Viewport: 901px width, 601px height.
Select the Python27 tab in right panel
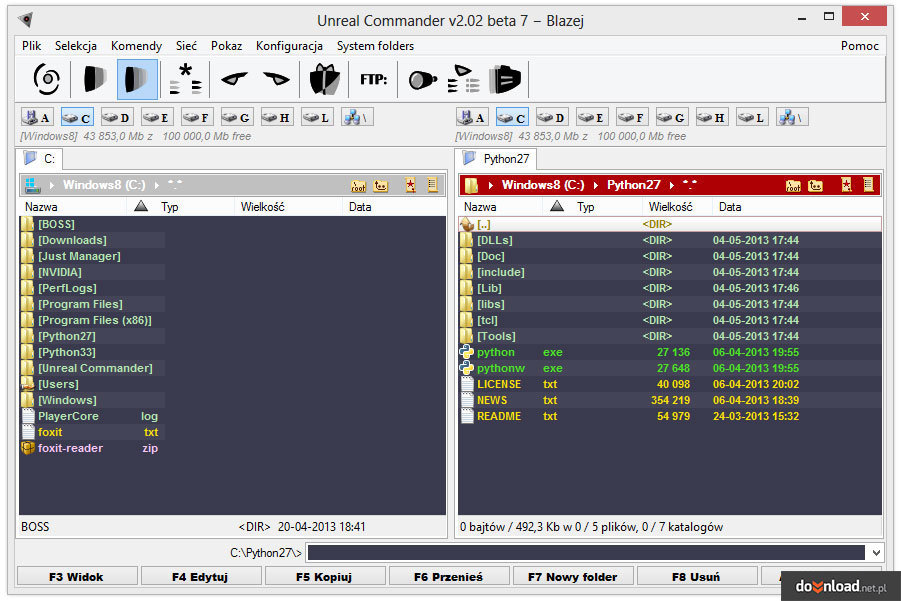tap(495, 159)
